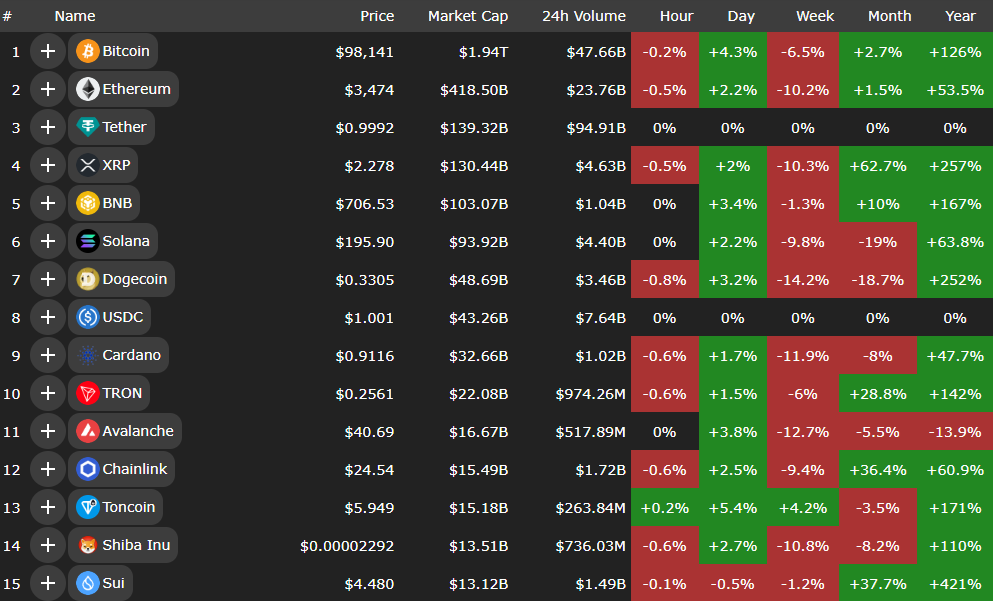Image resolution: width=993 pixels, height=601 pixels.
Task: Click Sui's green +421% year cell
Action: 955,583
